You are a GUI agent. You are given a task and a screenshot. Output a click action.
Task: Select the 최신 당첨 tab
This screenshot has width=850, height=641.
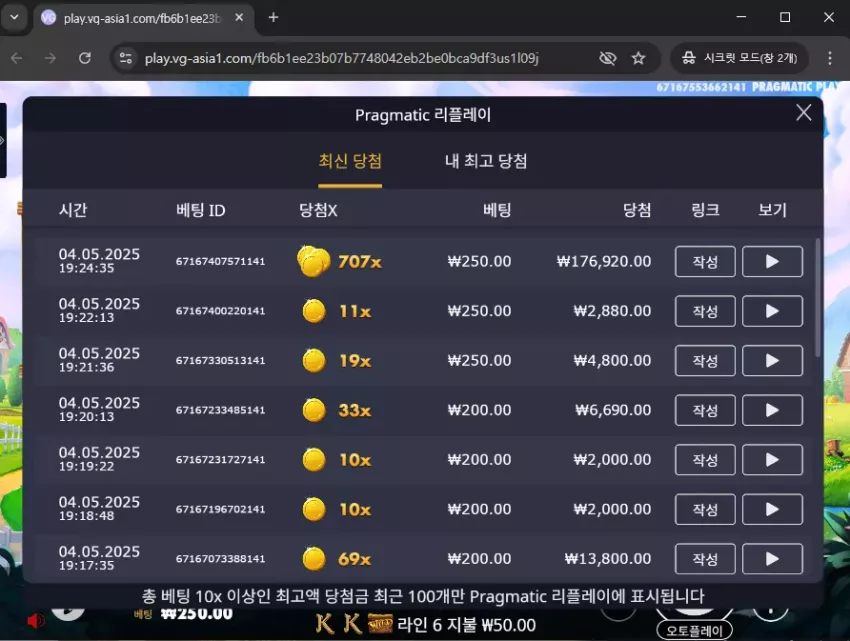pyautogui.click(x=350, y=161)
